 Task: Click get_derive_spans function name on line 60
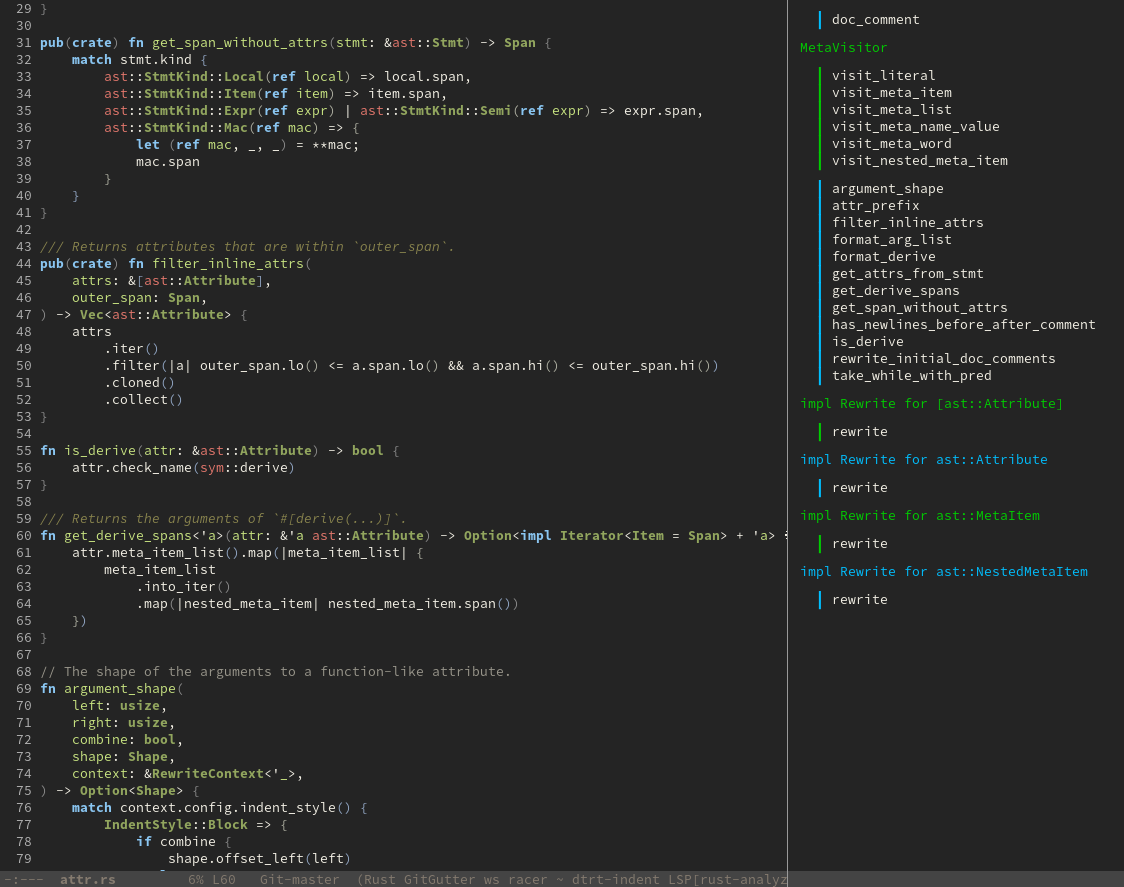[128, 536]
